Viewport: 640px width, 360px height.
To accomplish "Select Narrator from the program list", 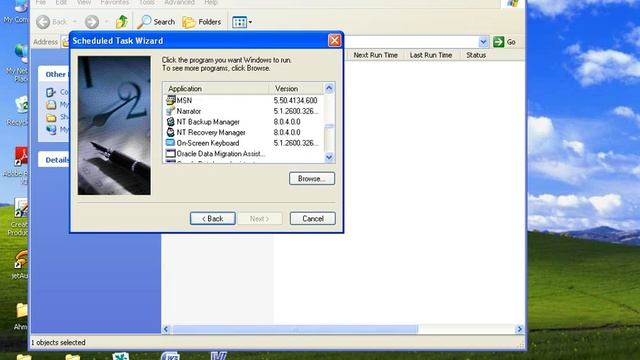I will [244, 111].
